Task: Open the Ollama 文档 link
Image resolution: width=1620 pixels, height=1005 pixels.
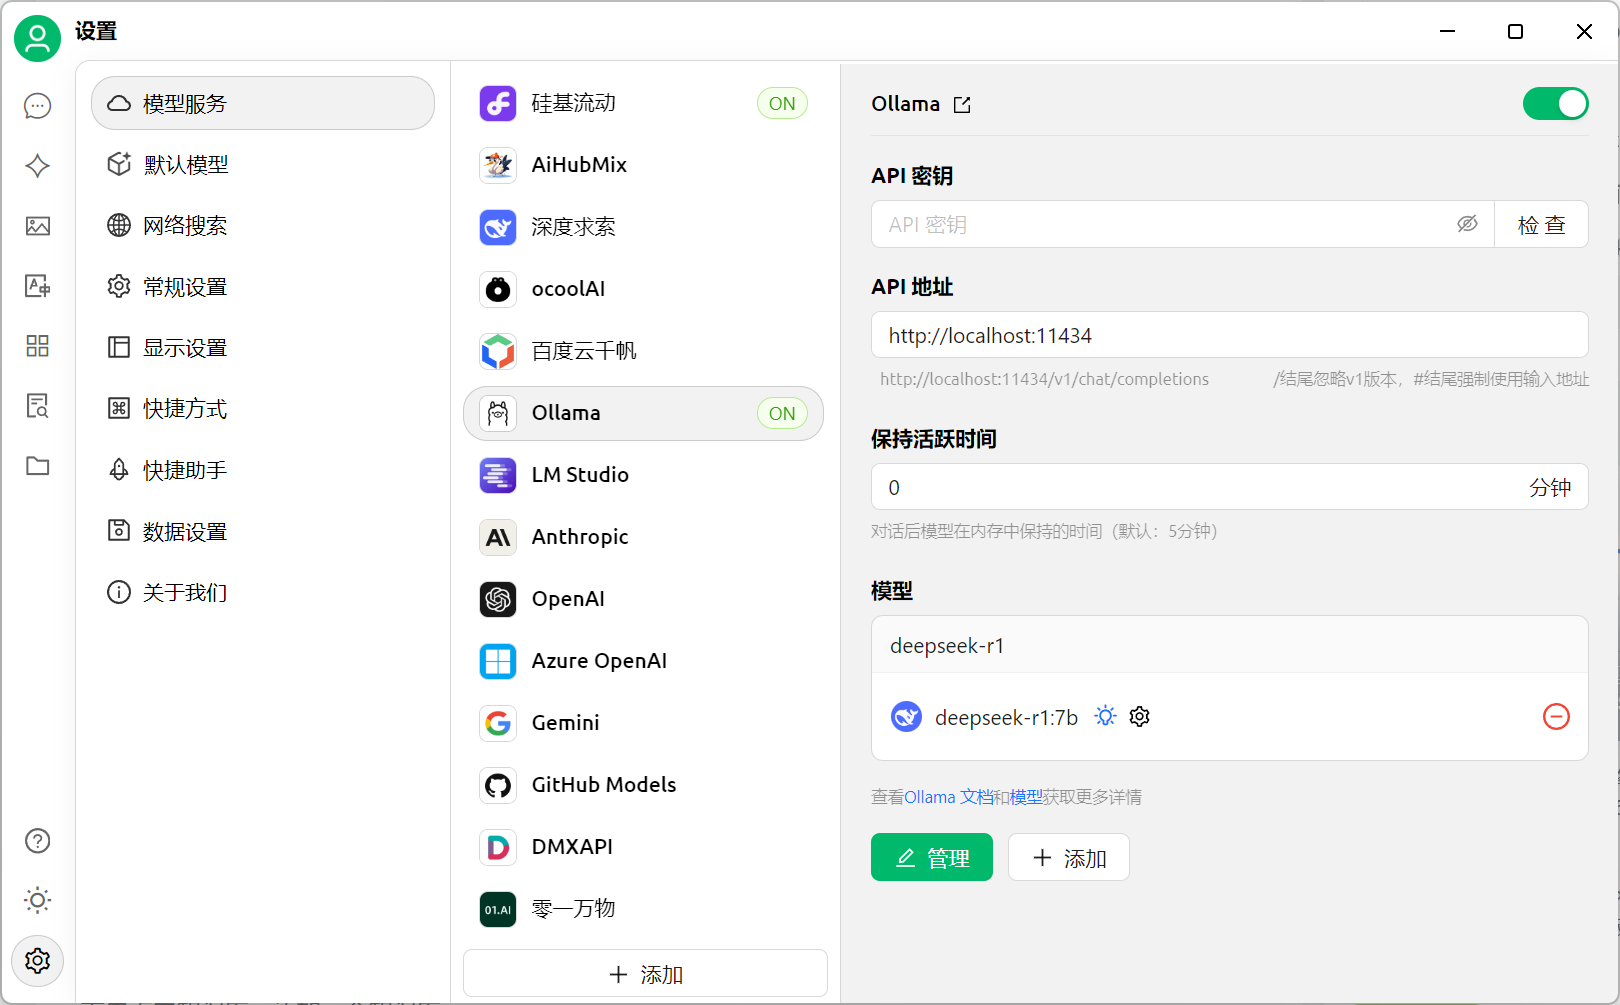Action: [x=949, y=797]
